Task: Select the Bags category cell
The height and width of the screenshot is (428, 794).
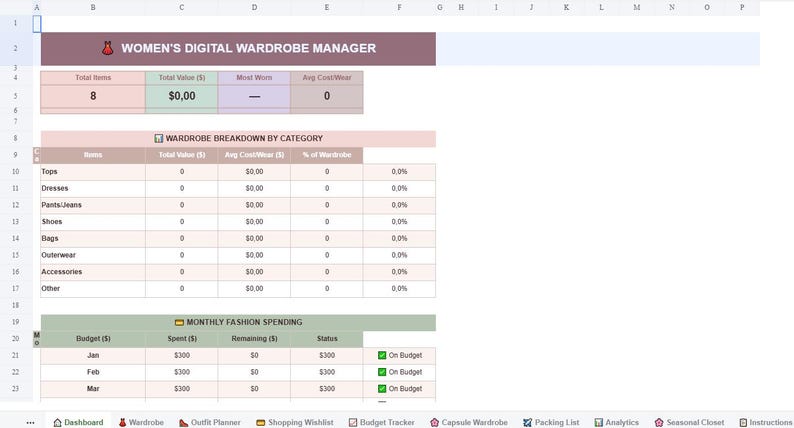Action: coord(93,239)
